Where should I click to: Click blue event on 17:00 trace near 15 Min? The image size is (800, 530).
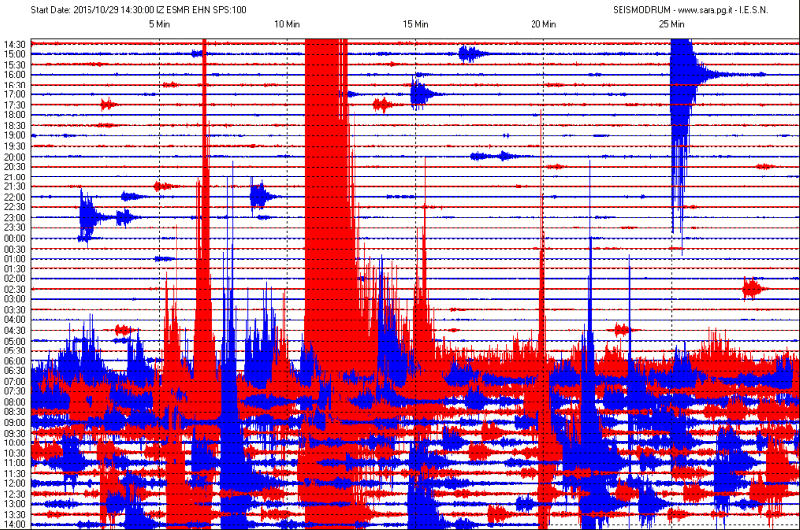(420, 95)
